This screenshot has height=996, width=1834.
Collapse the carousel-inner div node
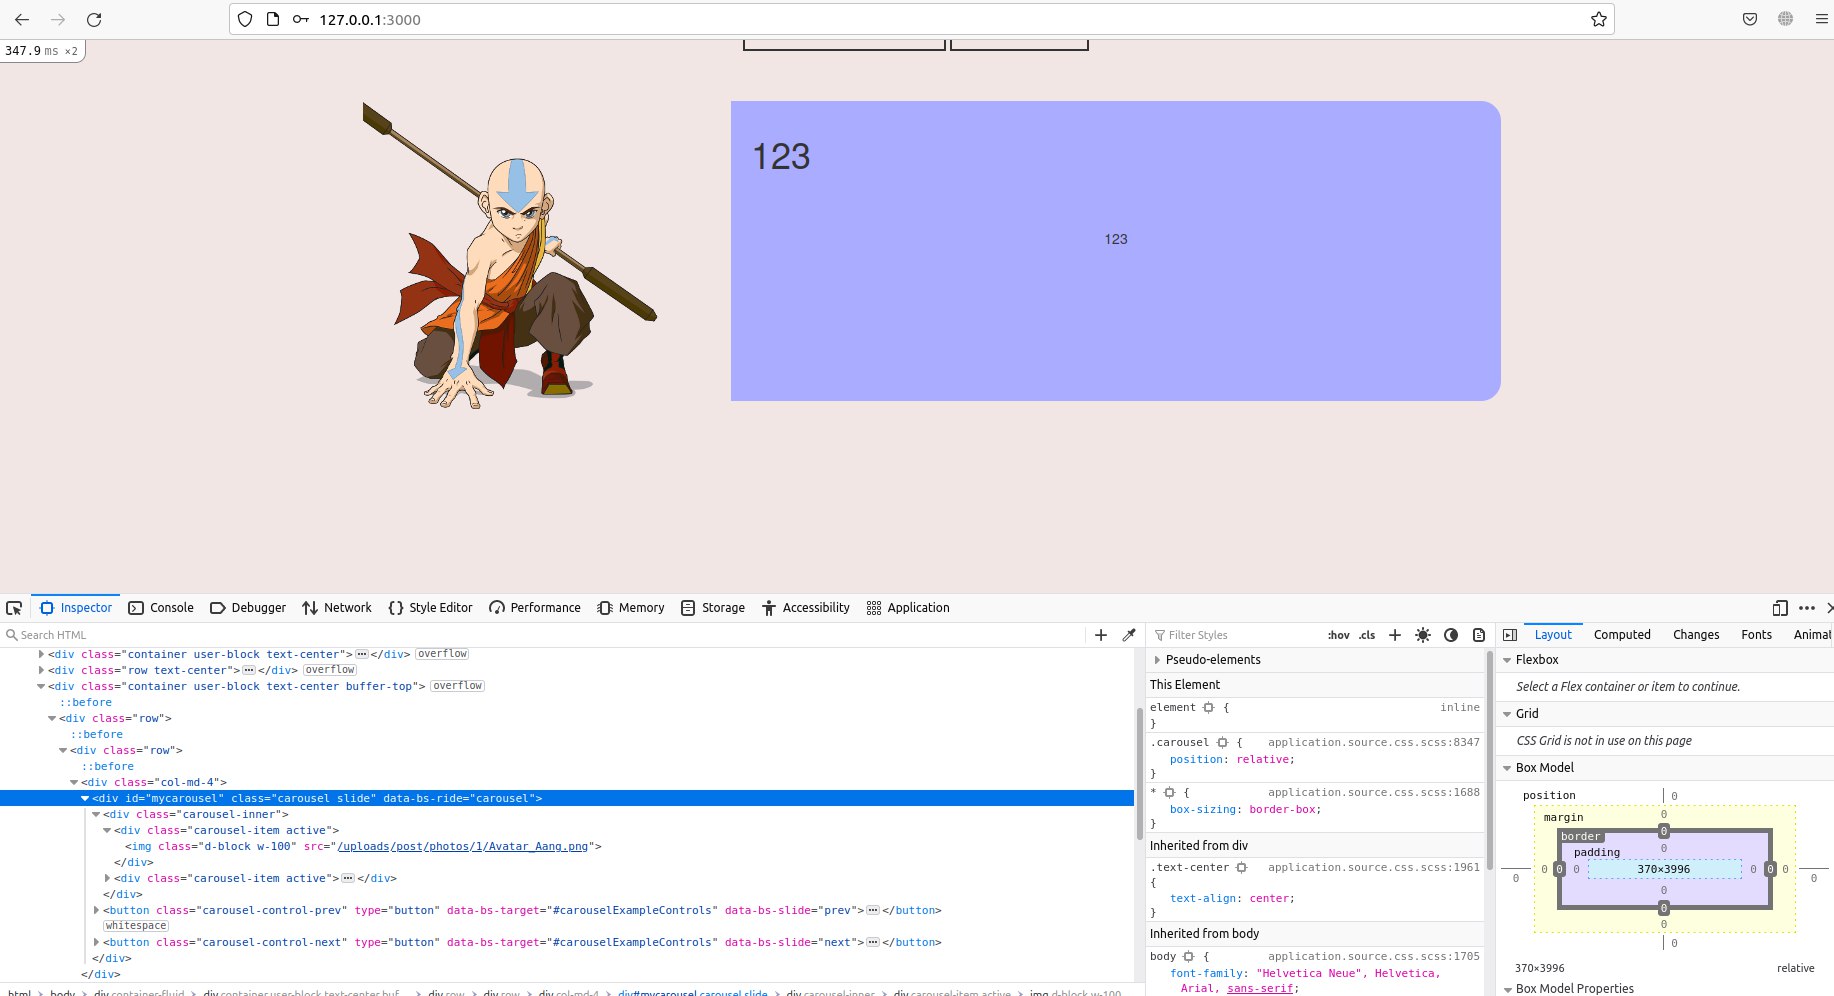(x=96, y=815)
